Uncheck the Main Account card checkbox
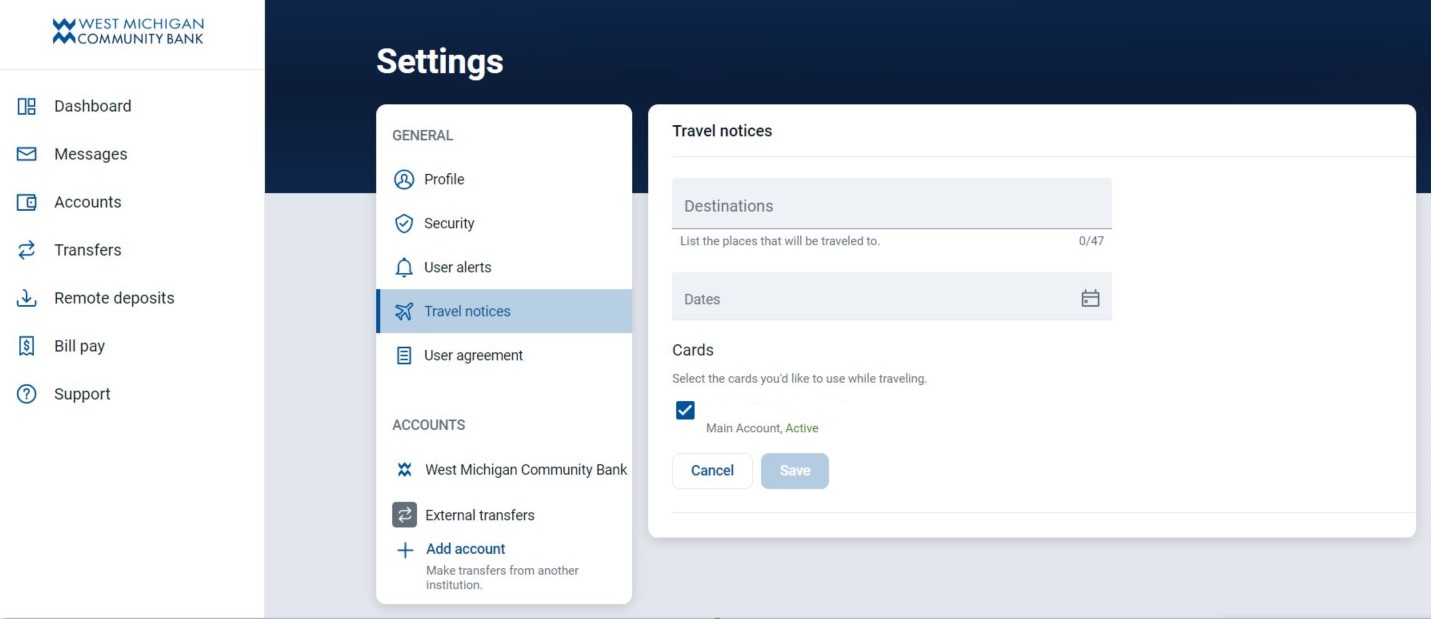The image size is (1431, 619). tap(685, 409)
